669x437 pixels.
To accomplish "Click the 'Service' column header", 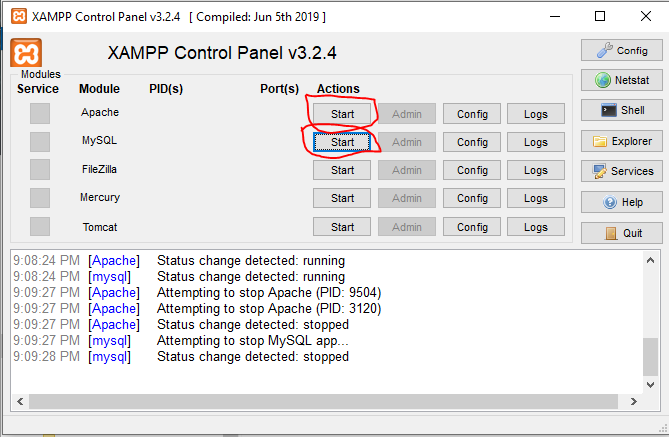I will pyautogui.click(x=38, y=89).
